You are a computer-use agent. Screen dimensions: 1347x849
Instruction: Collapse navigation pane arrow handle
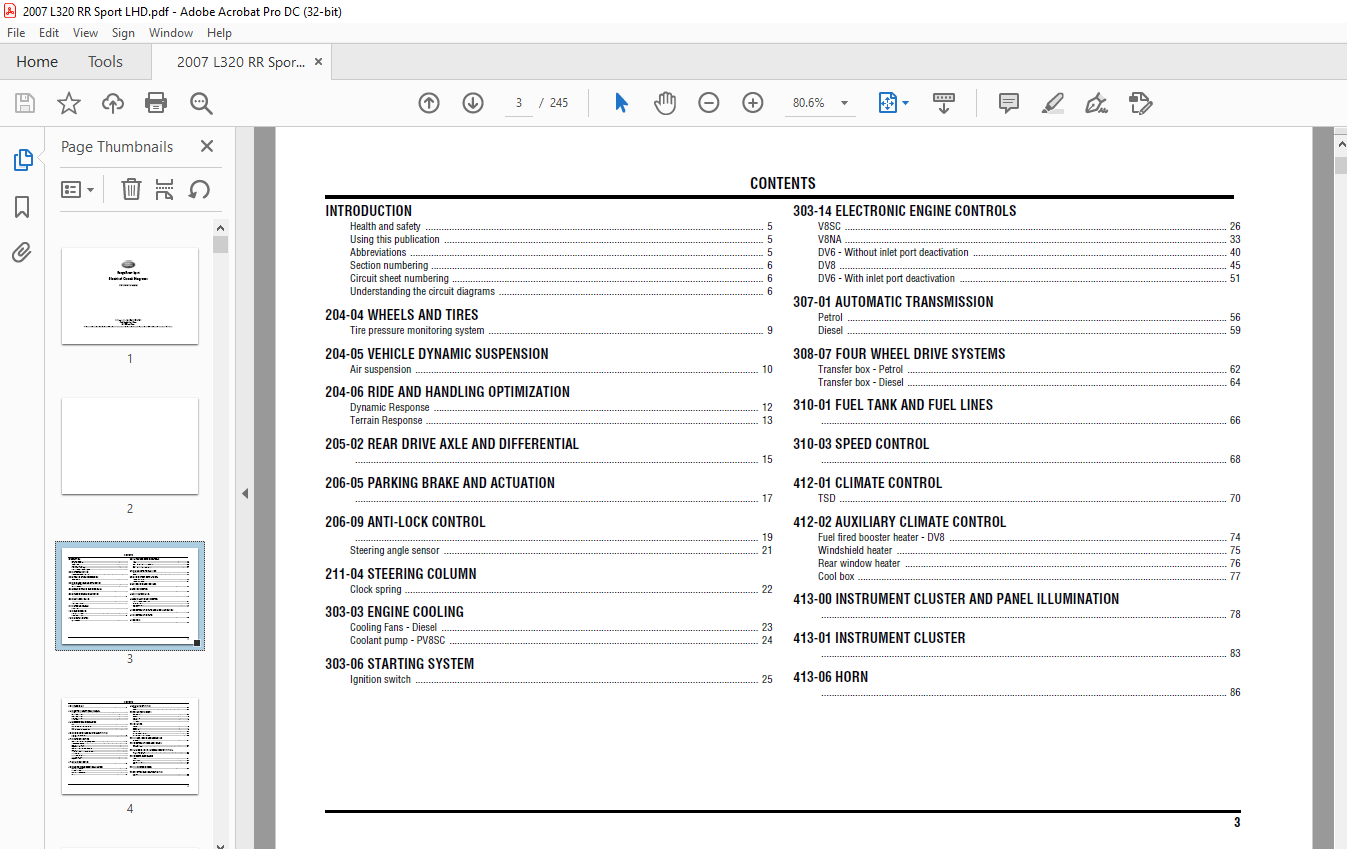click(x=245, y=493)
